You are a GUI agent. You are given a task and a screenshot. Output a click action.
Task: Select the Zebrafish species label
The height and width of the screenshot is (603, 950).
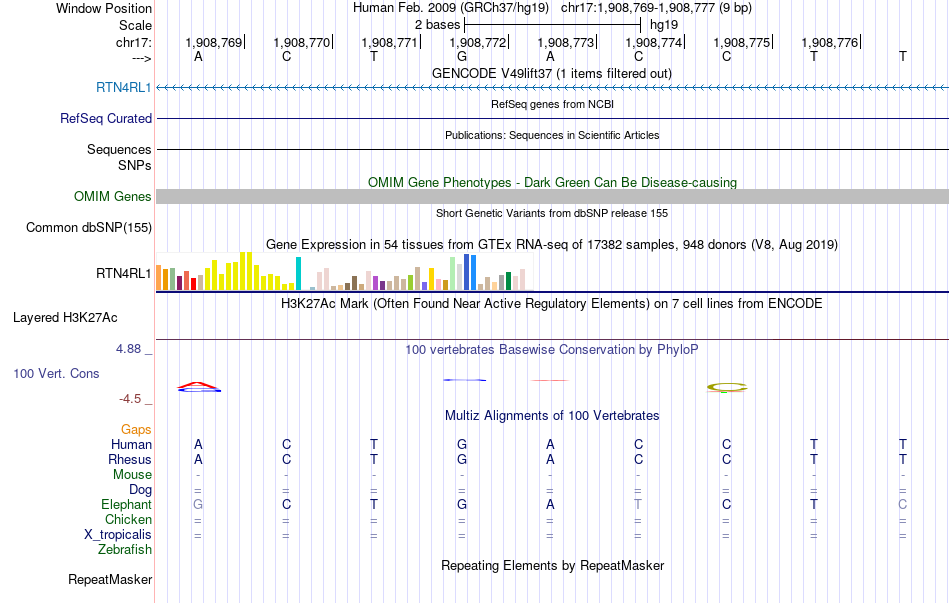pos(125,549)
